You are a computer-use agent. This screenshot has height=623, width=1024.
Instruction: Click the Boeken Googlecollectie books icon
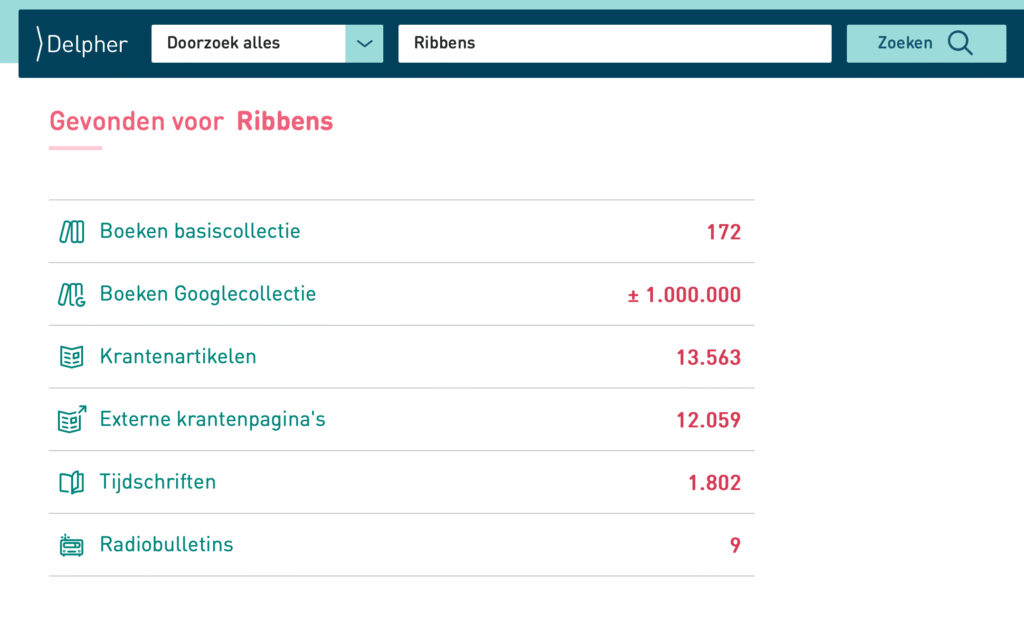[x=72, y=295]
